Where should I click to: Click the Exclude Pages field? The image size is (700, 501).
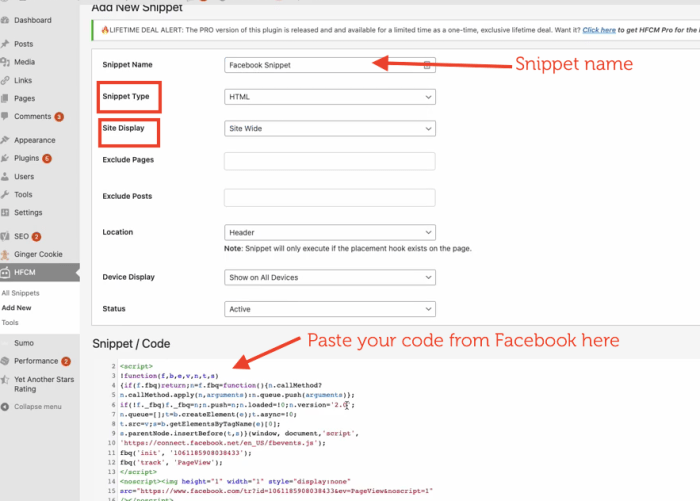329,161
